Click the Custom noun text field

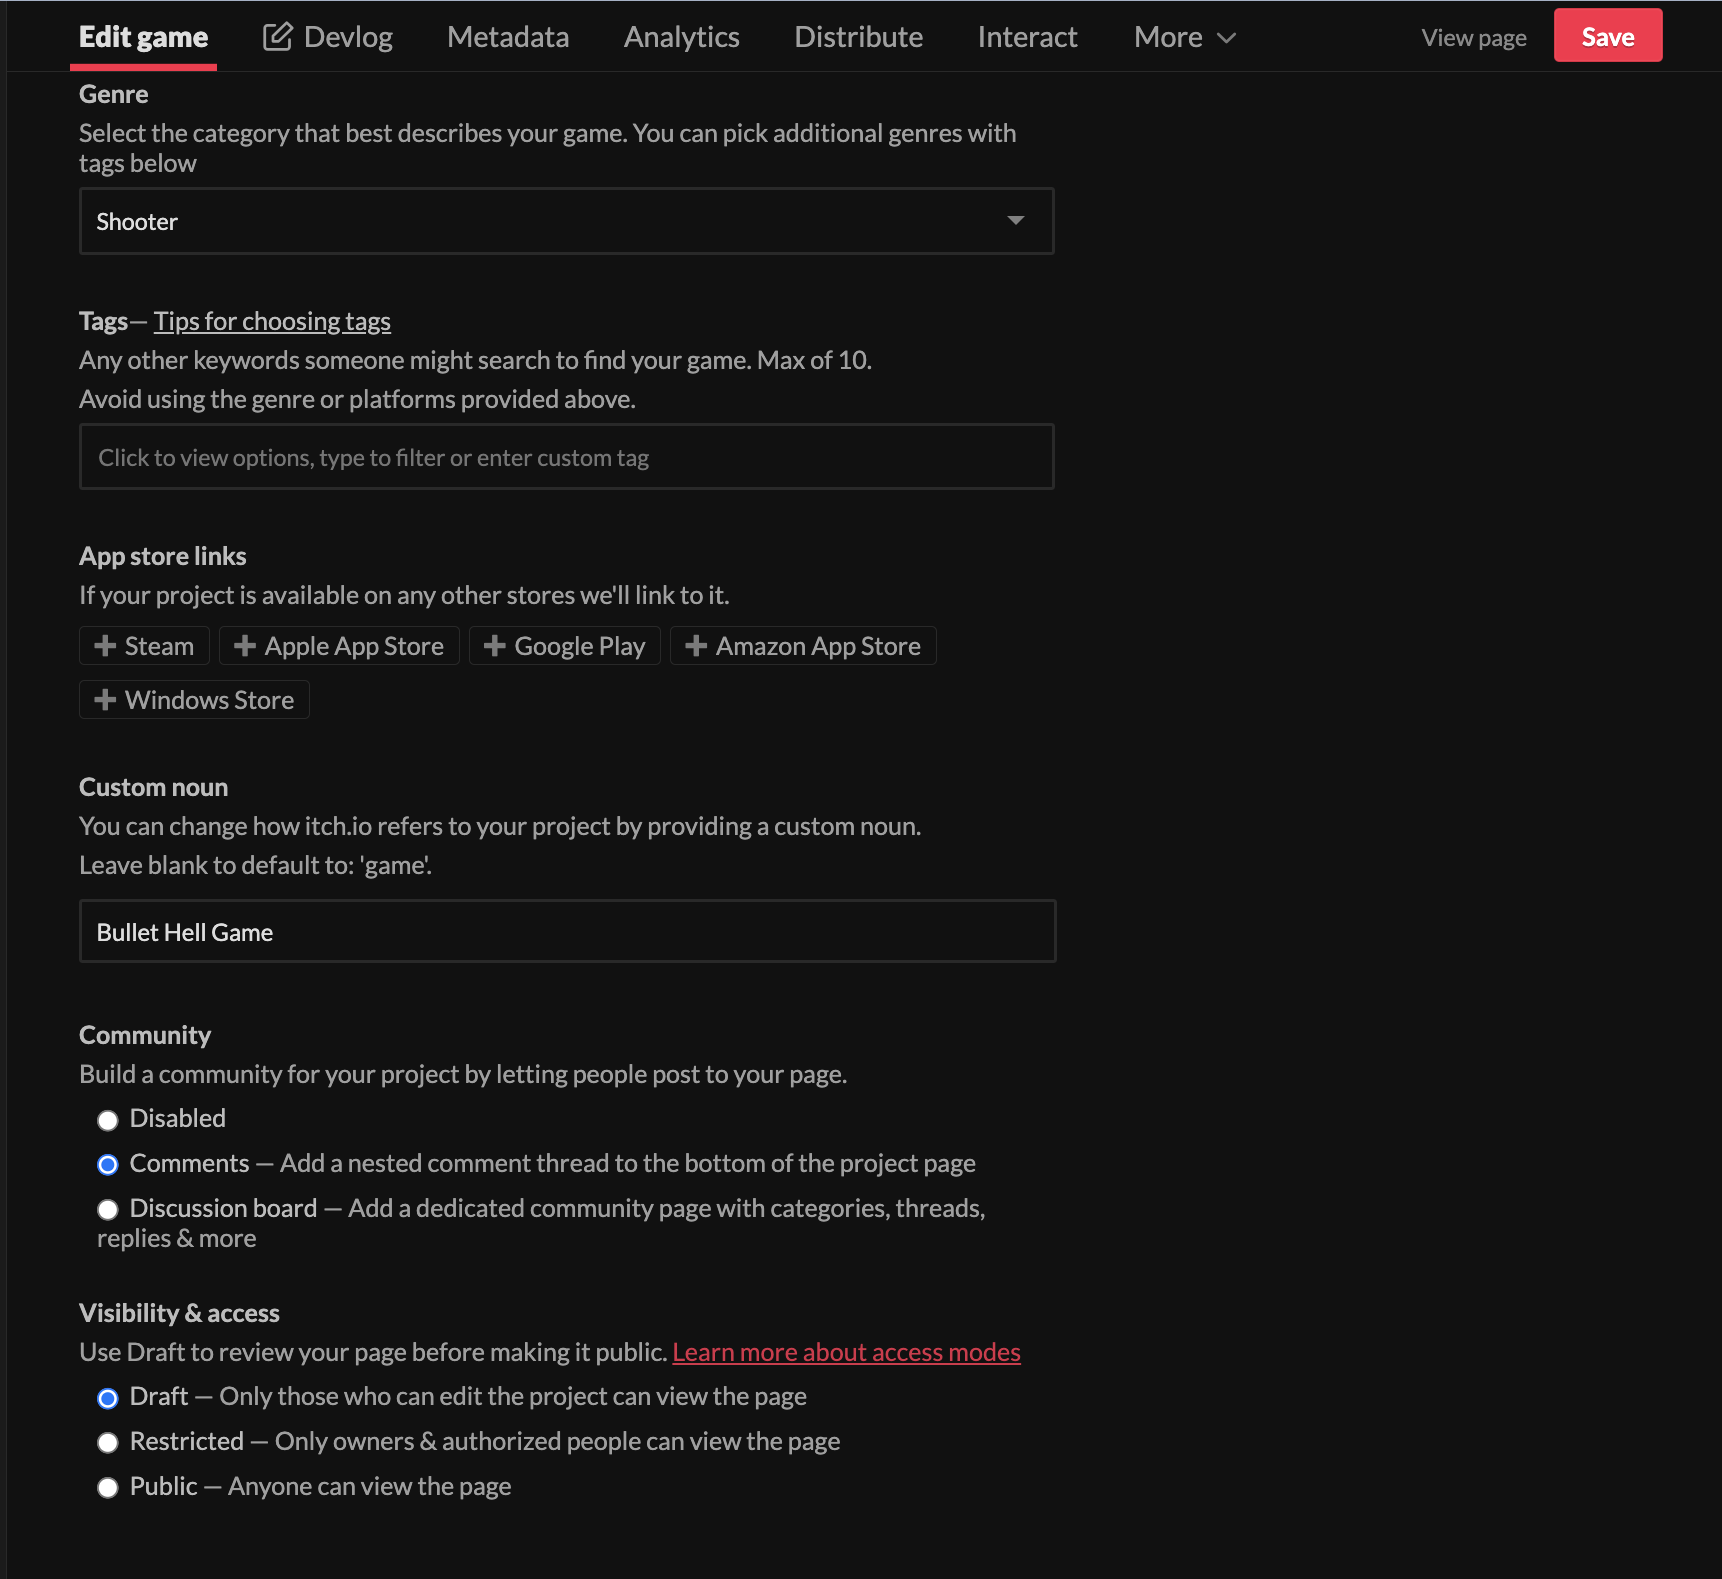pos(566,932)
